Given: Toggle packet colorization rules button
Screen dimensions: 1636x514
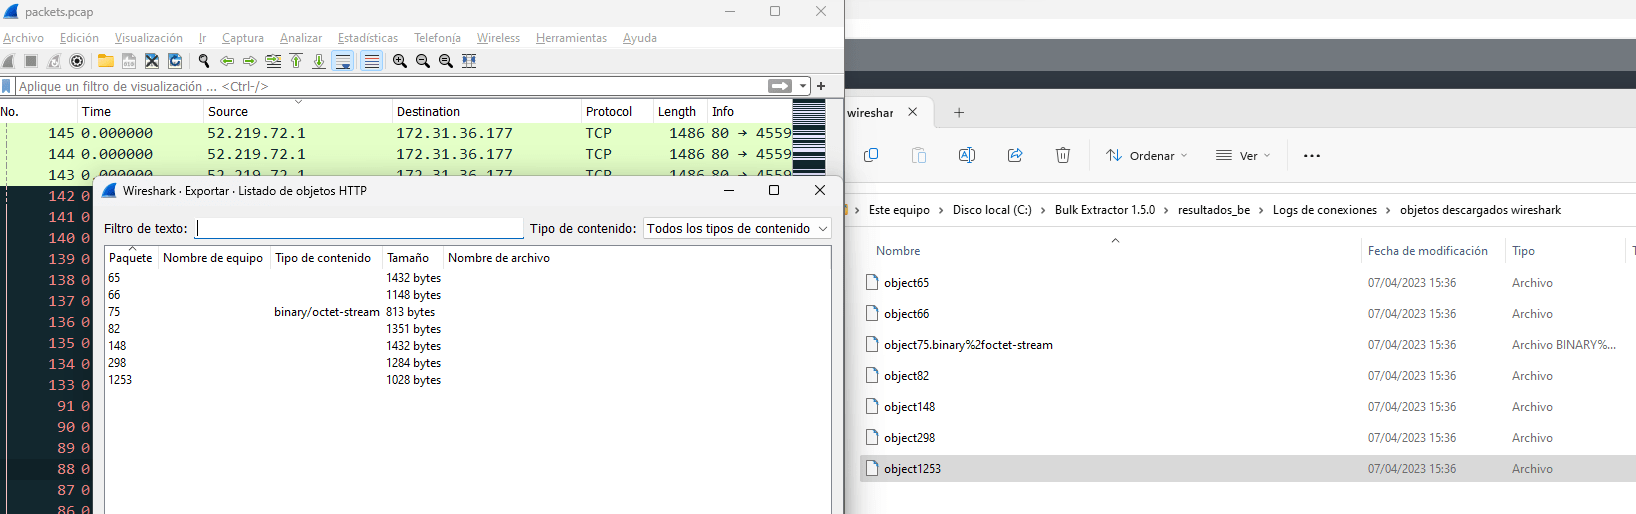Looking at the screenshot, I should (371, 61).
